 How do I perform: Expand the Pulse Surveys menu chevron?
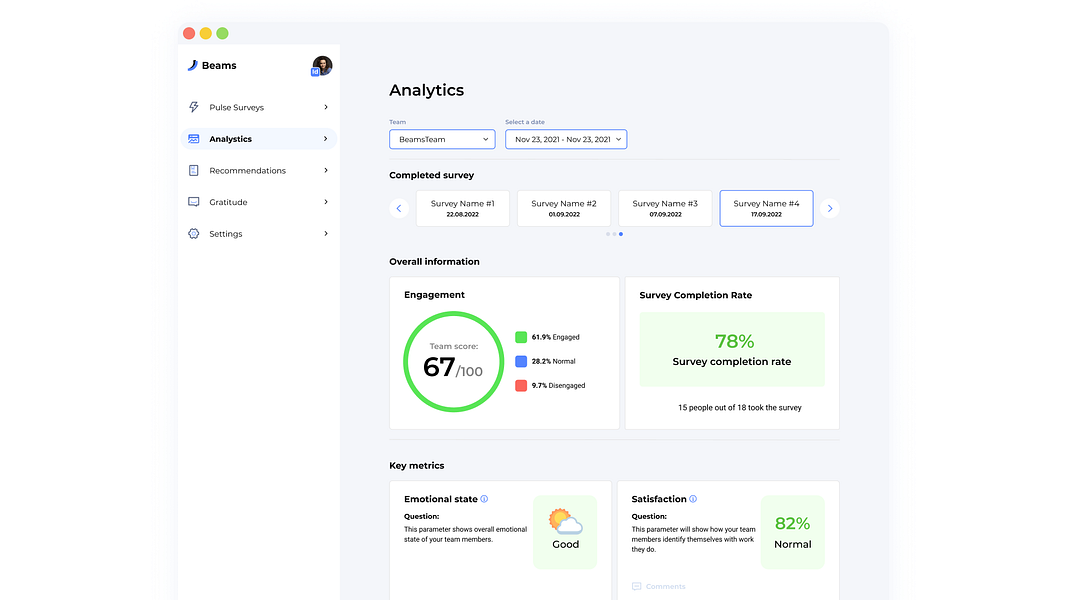click(326, 107)
